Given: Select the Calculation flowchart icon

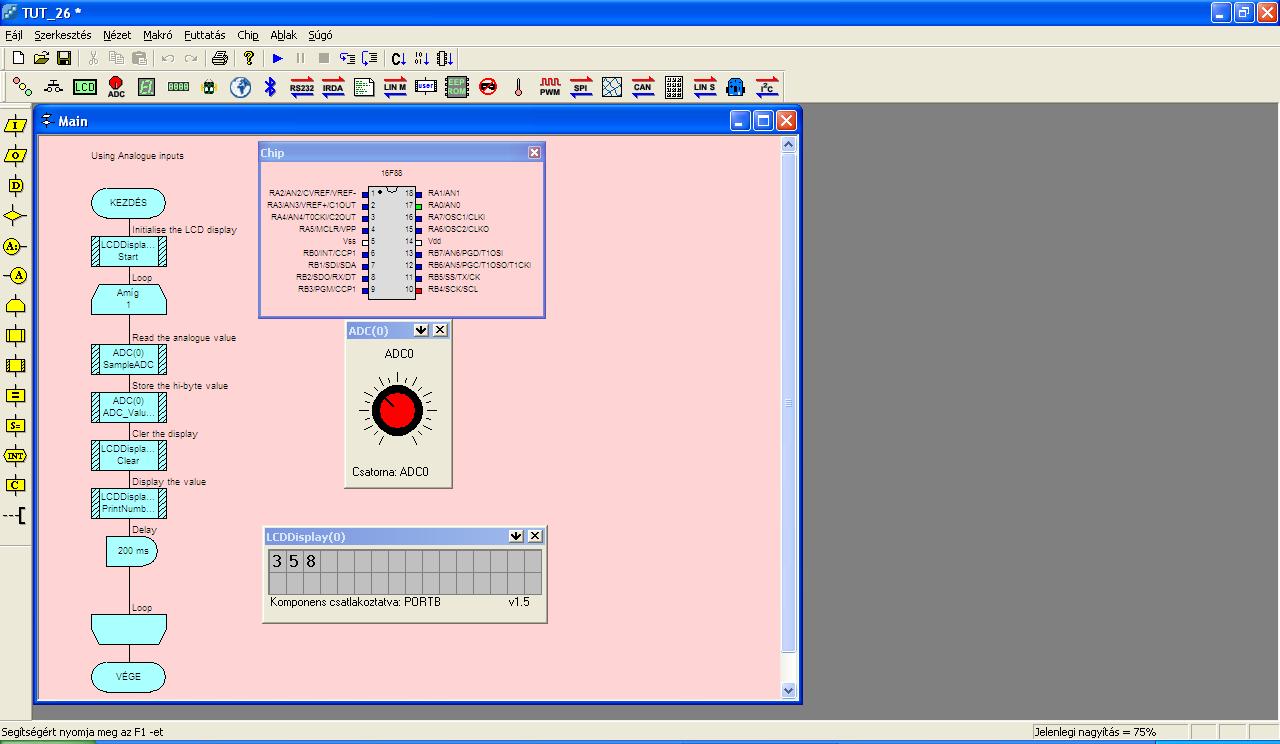Looking at the screenshot, I should point(15,396).
